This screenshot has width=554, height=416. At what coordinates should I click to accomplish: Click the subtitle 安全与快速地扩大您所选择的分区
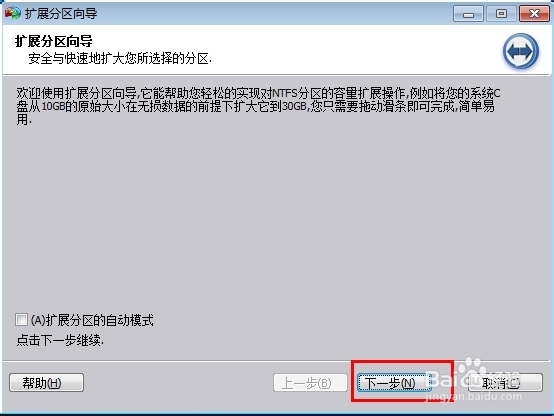coord(120,58)
